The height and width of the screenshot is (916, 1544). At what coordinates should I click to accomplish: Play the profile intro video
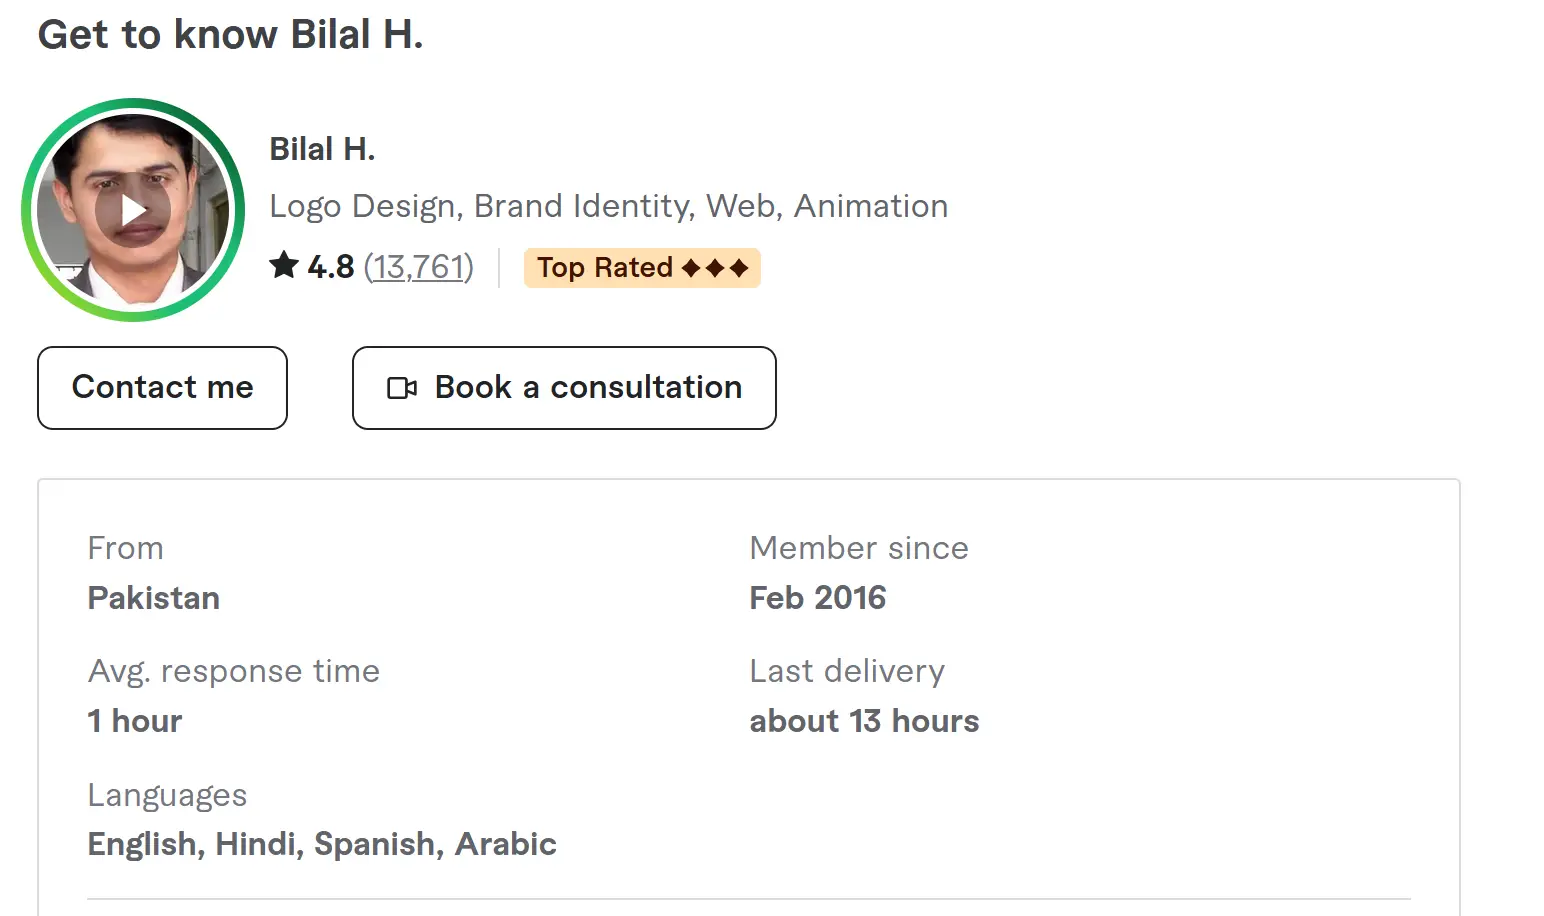click(133, 210)
